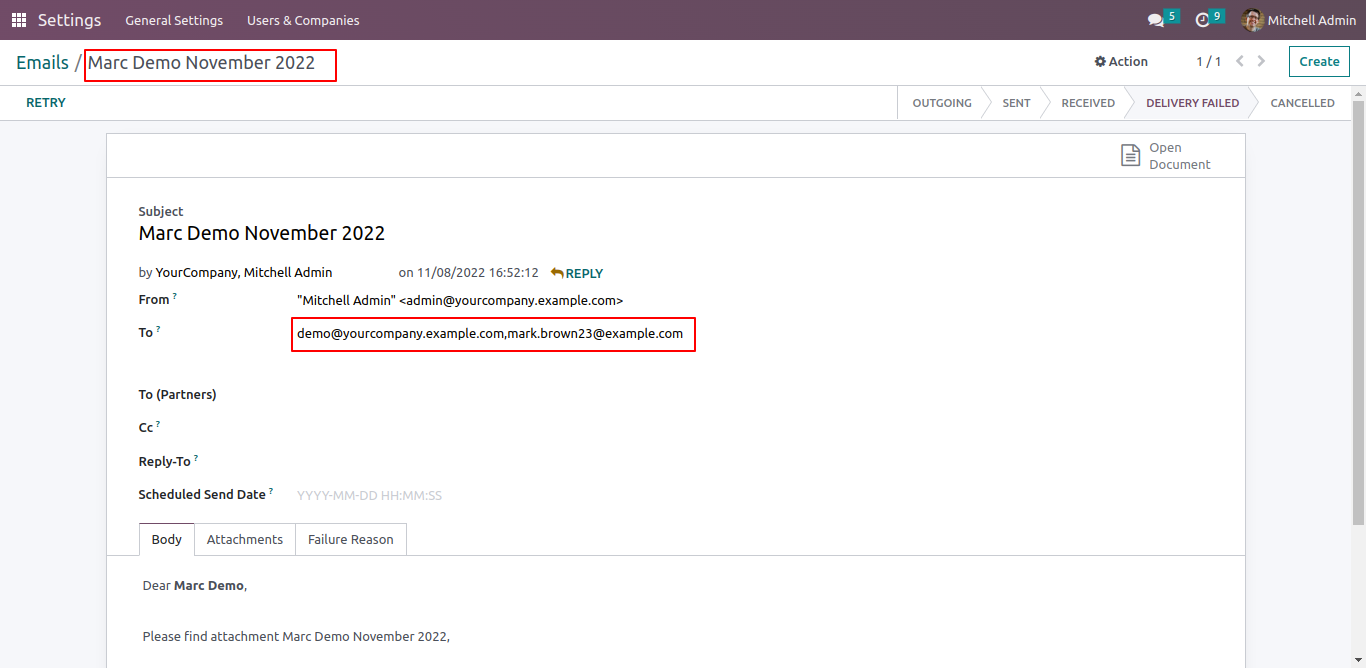Click help mark next to To
This screenshot has width=1366, height=668.
click(158, 329)
